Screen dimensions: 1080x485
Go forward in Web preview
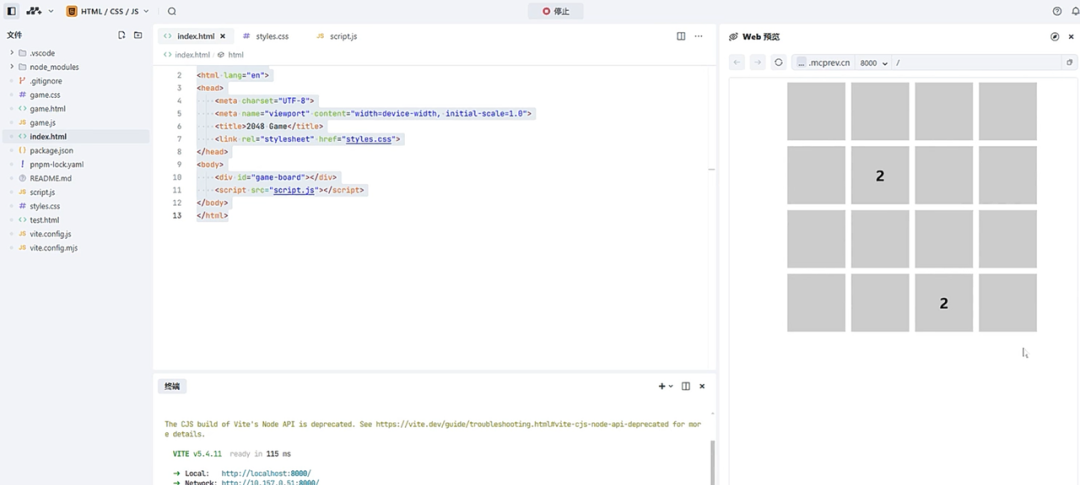pyautogui.click(x=758, y=63)
